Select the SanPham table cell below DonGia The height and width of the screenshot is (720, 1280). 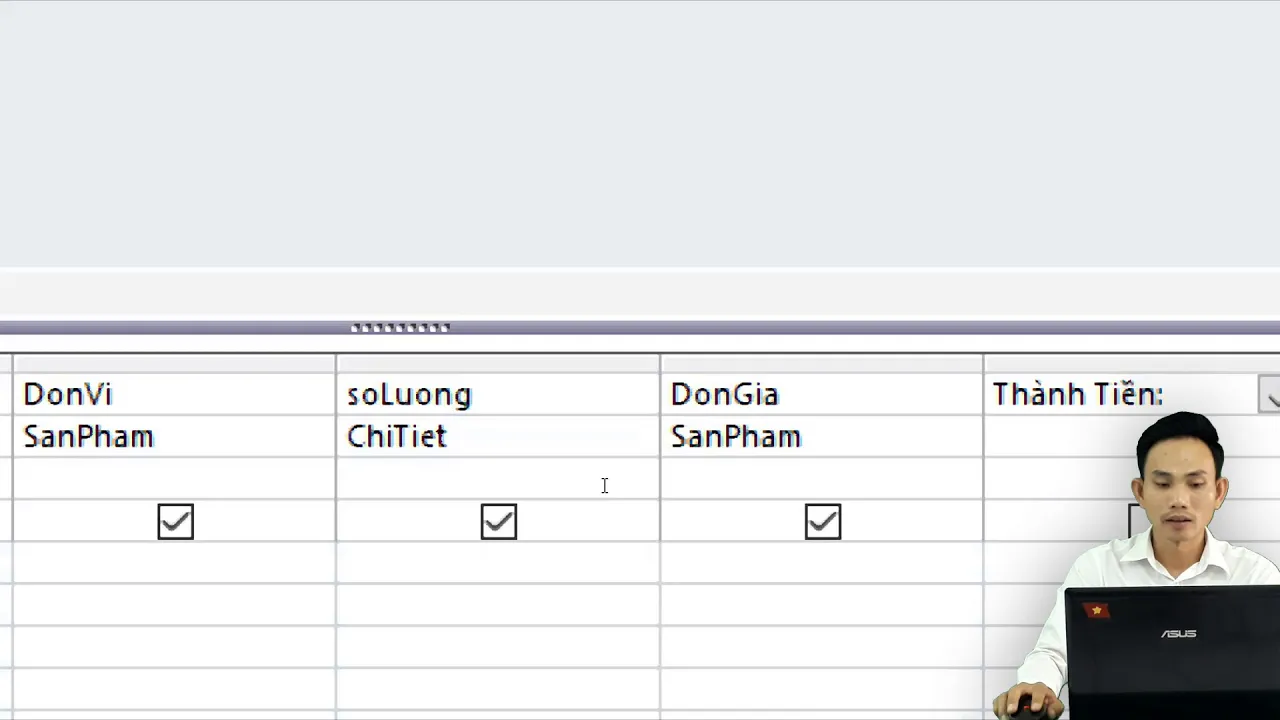click(822, 437)
